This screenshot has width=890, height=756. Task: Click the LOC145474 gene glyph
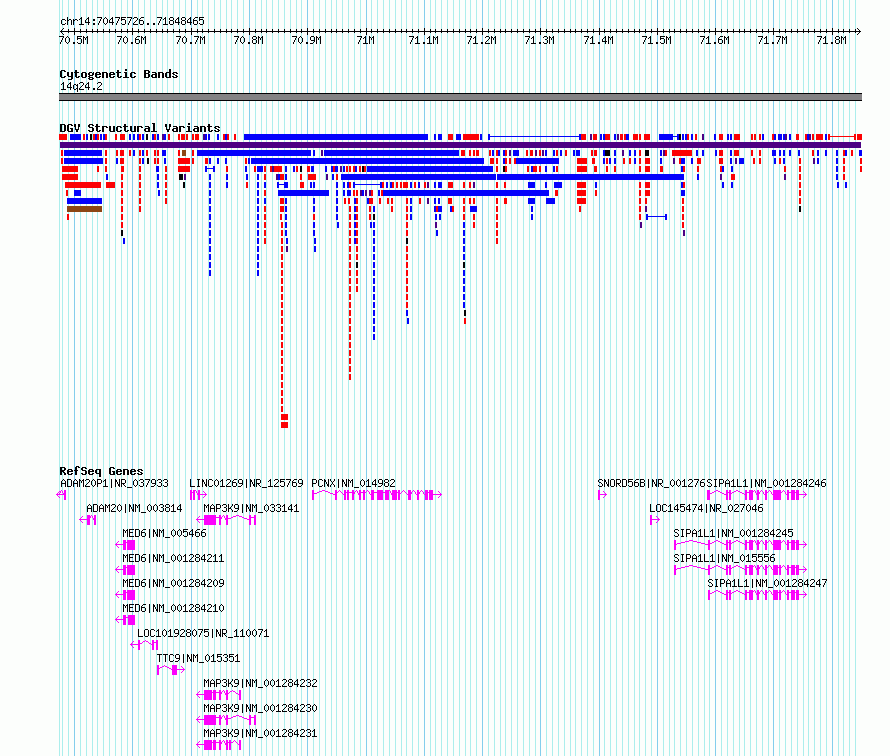pos(654,520)
